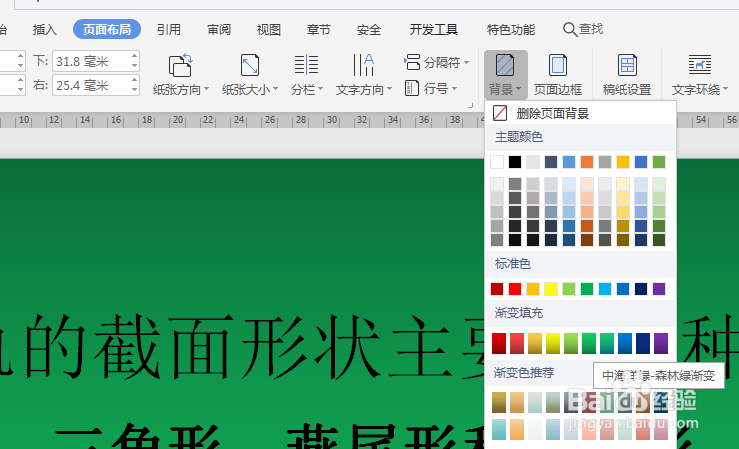
Task: Open the 视图 tab
Action: (x=269, y=30)
